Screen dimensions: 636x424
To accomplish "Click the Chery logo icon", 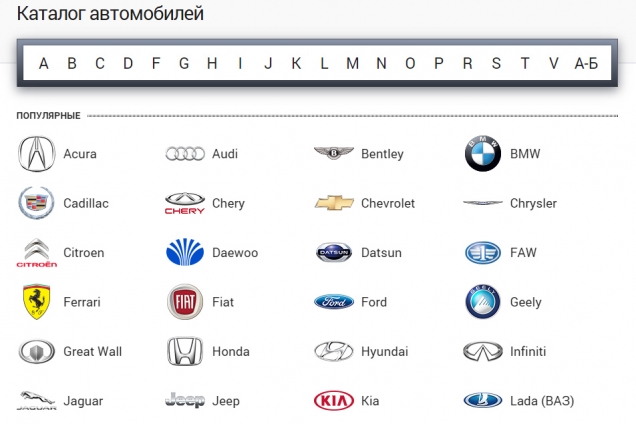I will pyautogui.click(x=185, y=203).
